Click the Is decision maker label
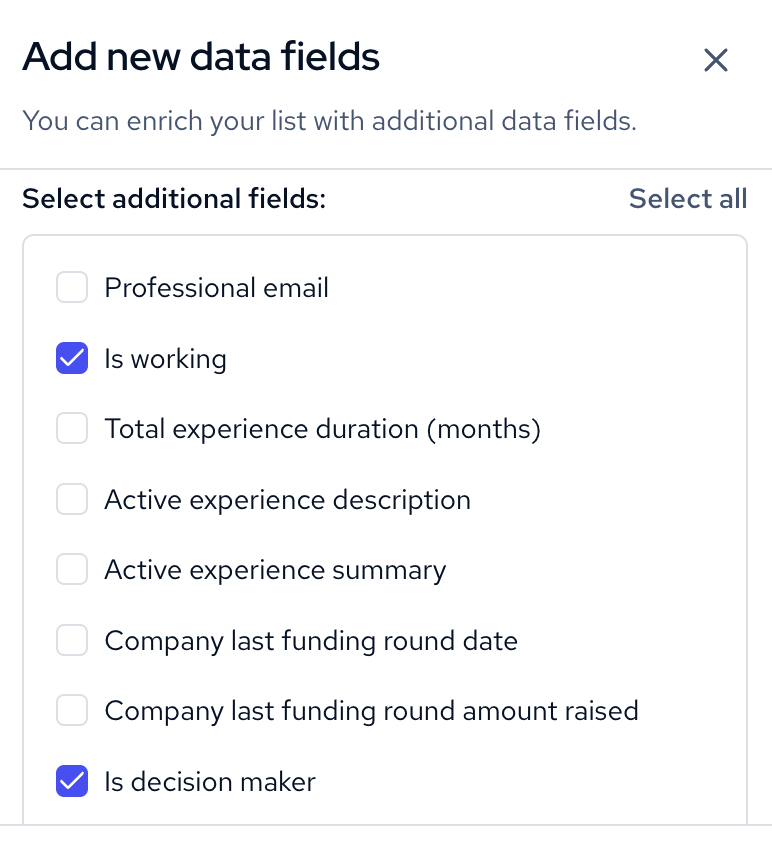The width and height of the screenshot is (772, 844). (x=210, y=782)
